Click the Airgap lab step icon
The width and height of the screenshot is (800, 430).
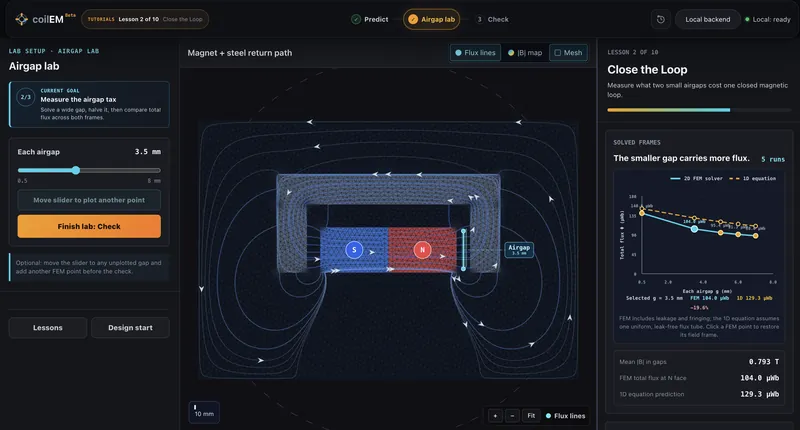click(413, 19)
